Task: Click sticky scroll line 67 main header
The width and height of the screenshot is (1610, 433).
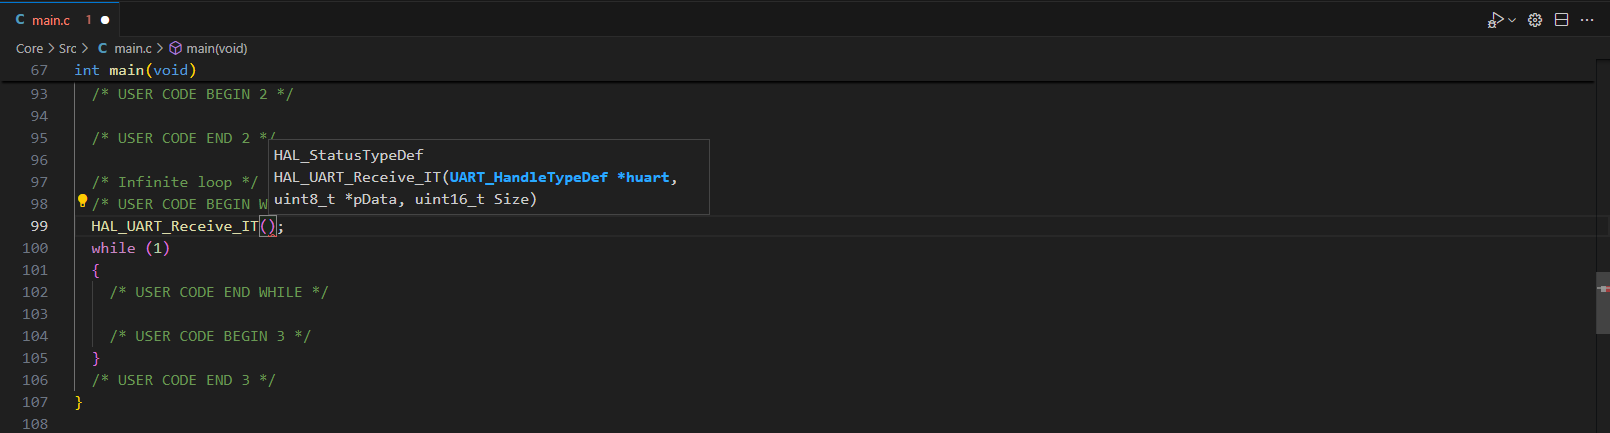Action: (x=135, y=70)
